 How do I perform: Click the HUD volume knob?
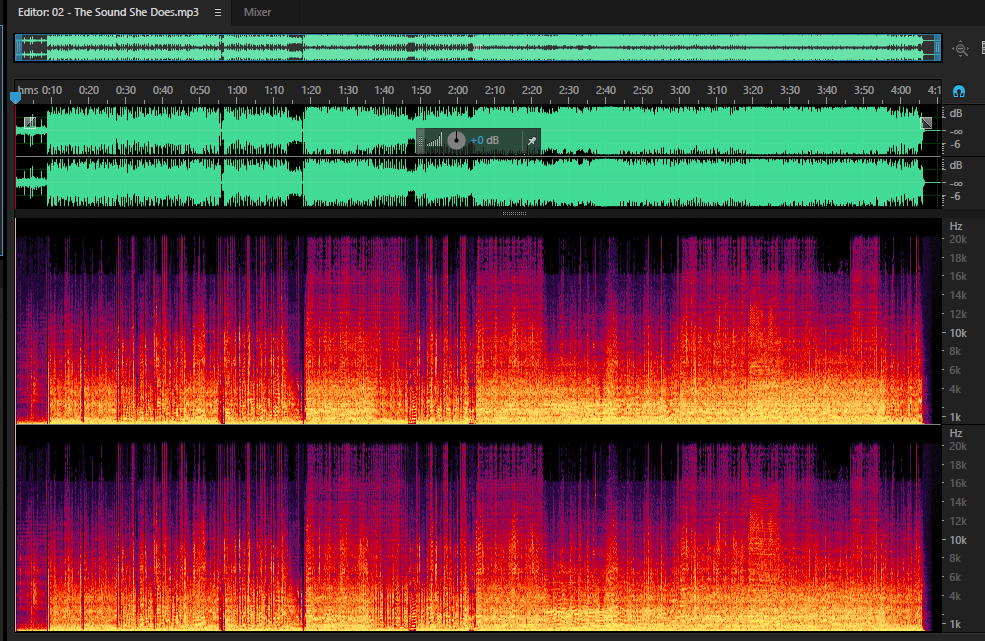pos(456,140)
